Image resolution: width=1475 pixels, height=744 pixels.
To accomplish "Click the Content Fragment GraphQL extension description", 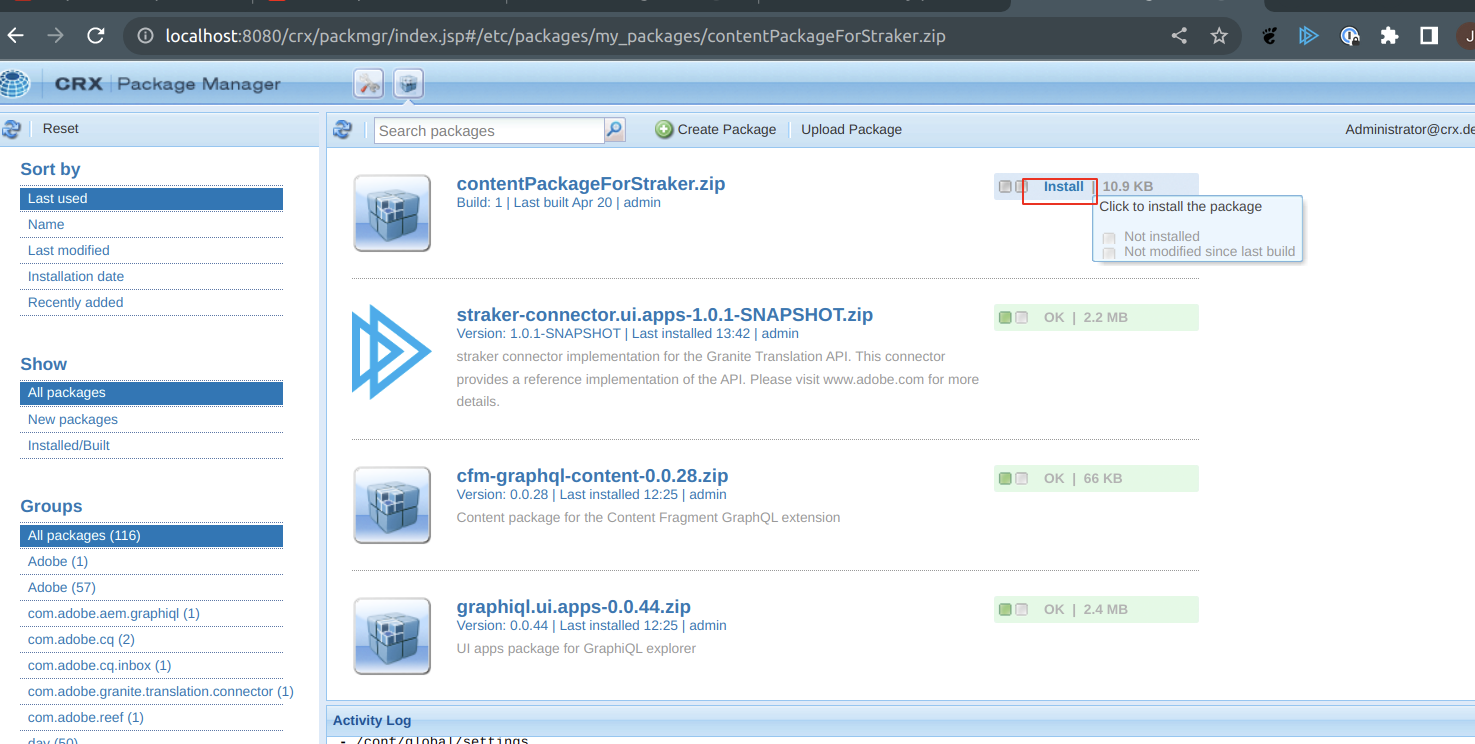I will (x=648, y=517).
